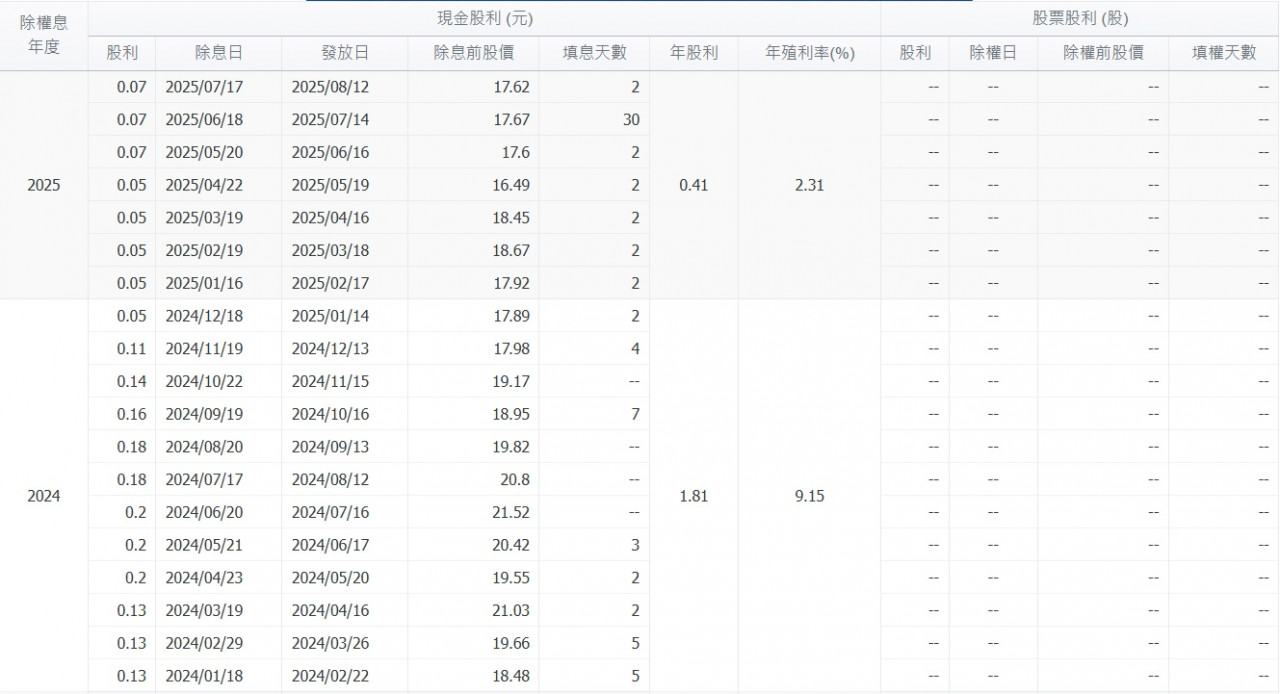
Task: Click the 除息日 column header
Action: tap(219, 53)
